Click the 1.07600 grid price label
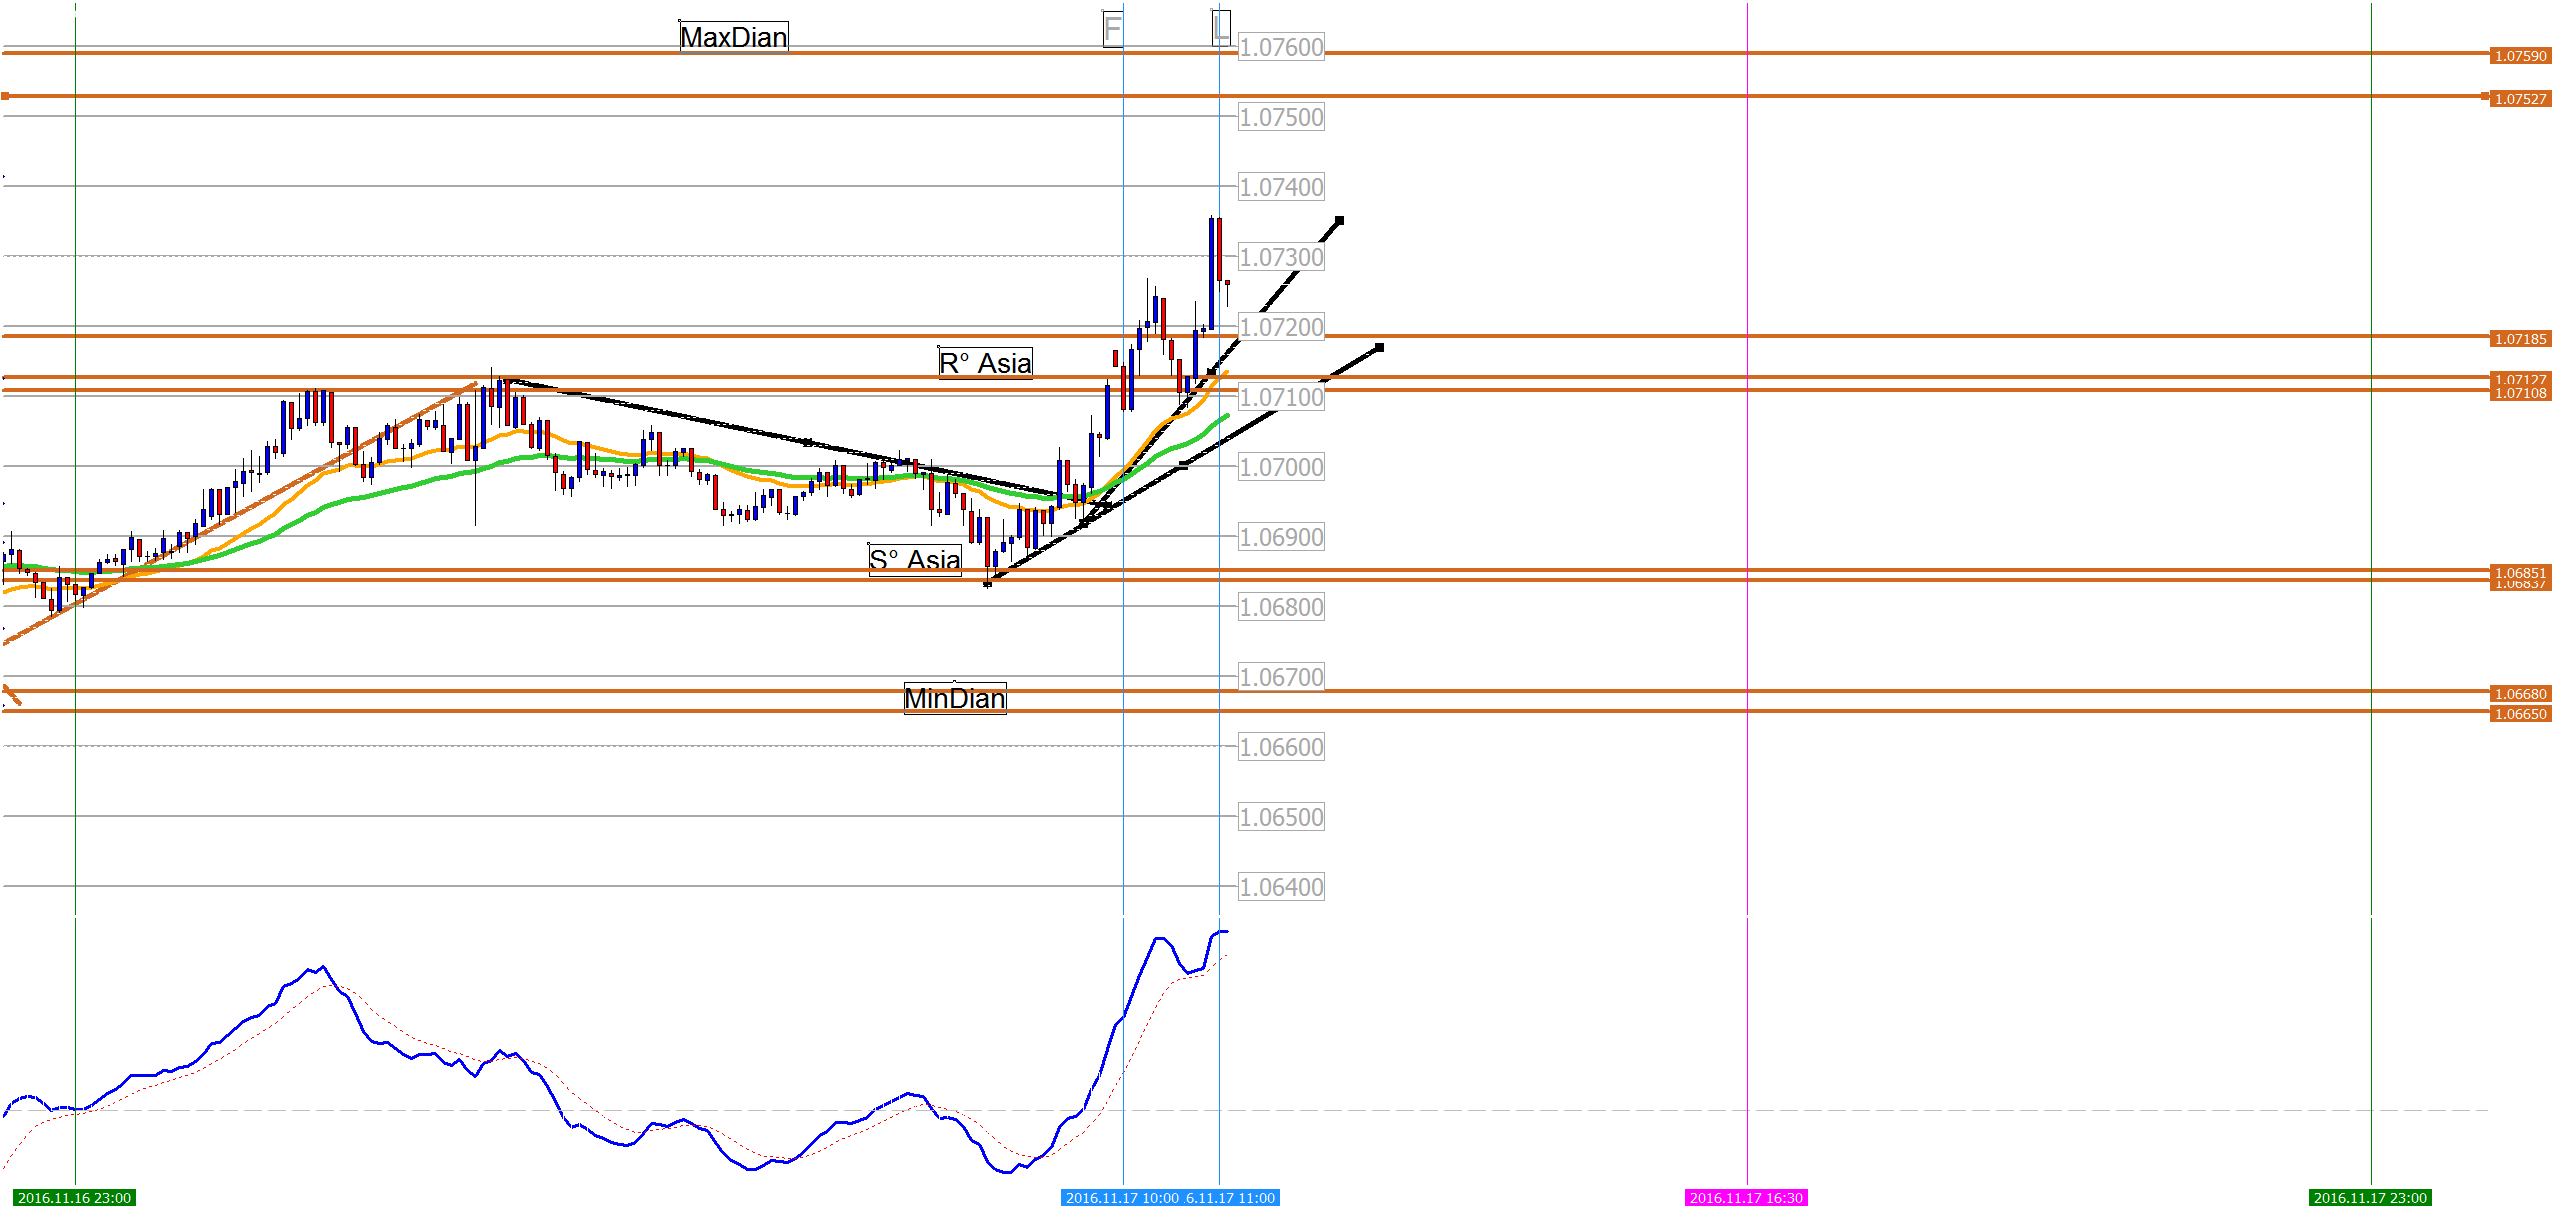 1281,47
